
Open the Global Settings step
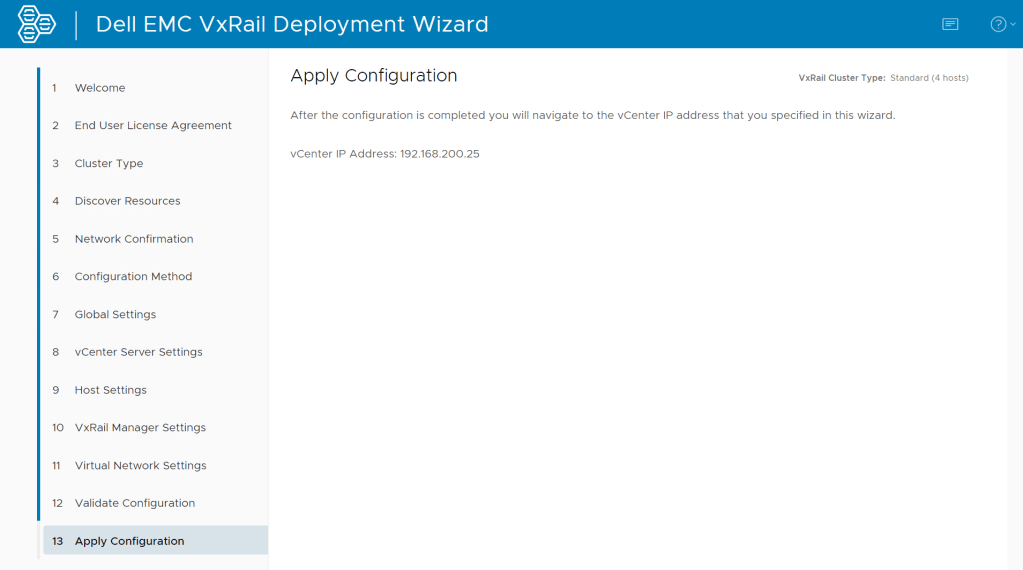click(115, 315)
